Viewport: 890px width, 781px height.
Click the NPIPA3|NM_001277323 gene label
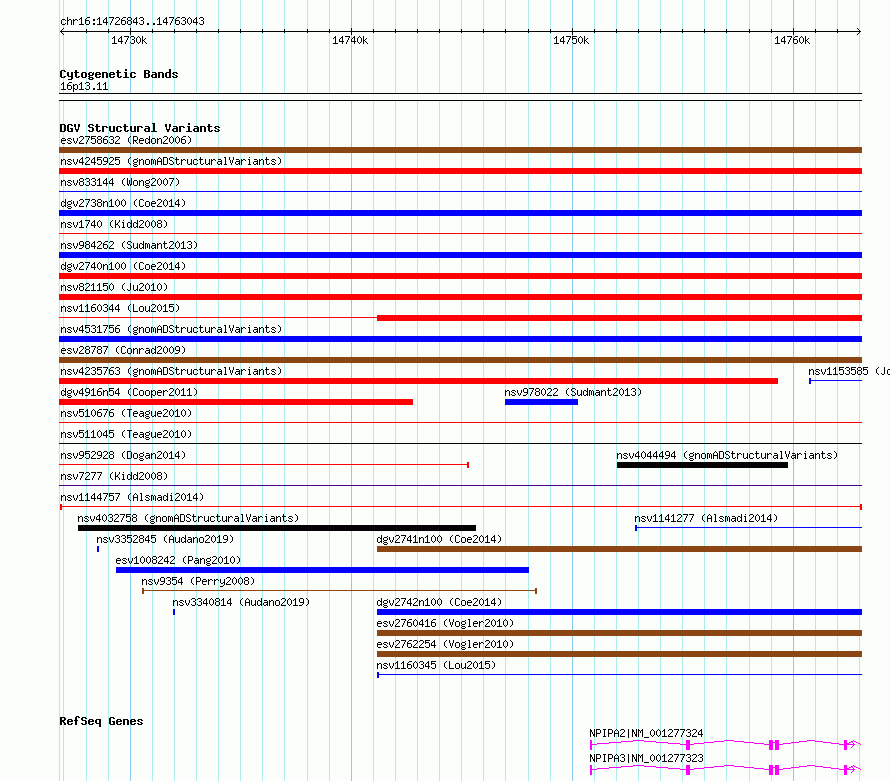click(x=646, y=758)
